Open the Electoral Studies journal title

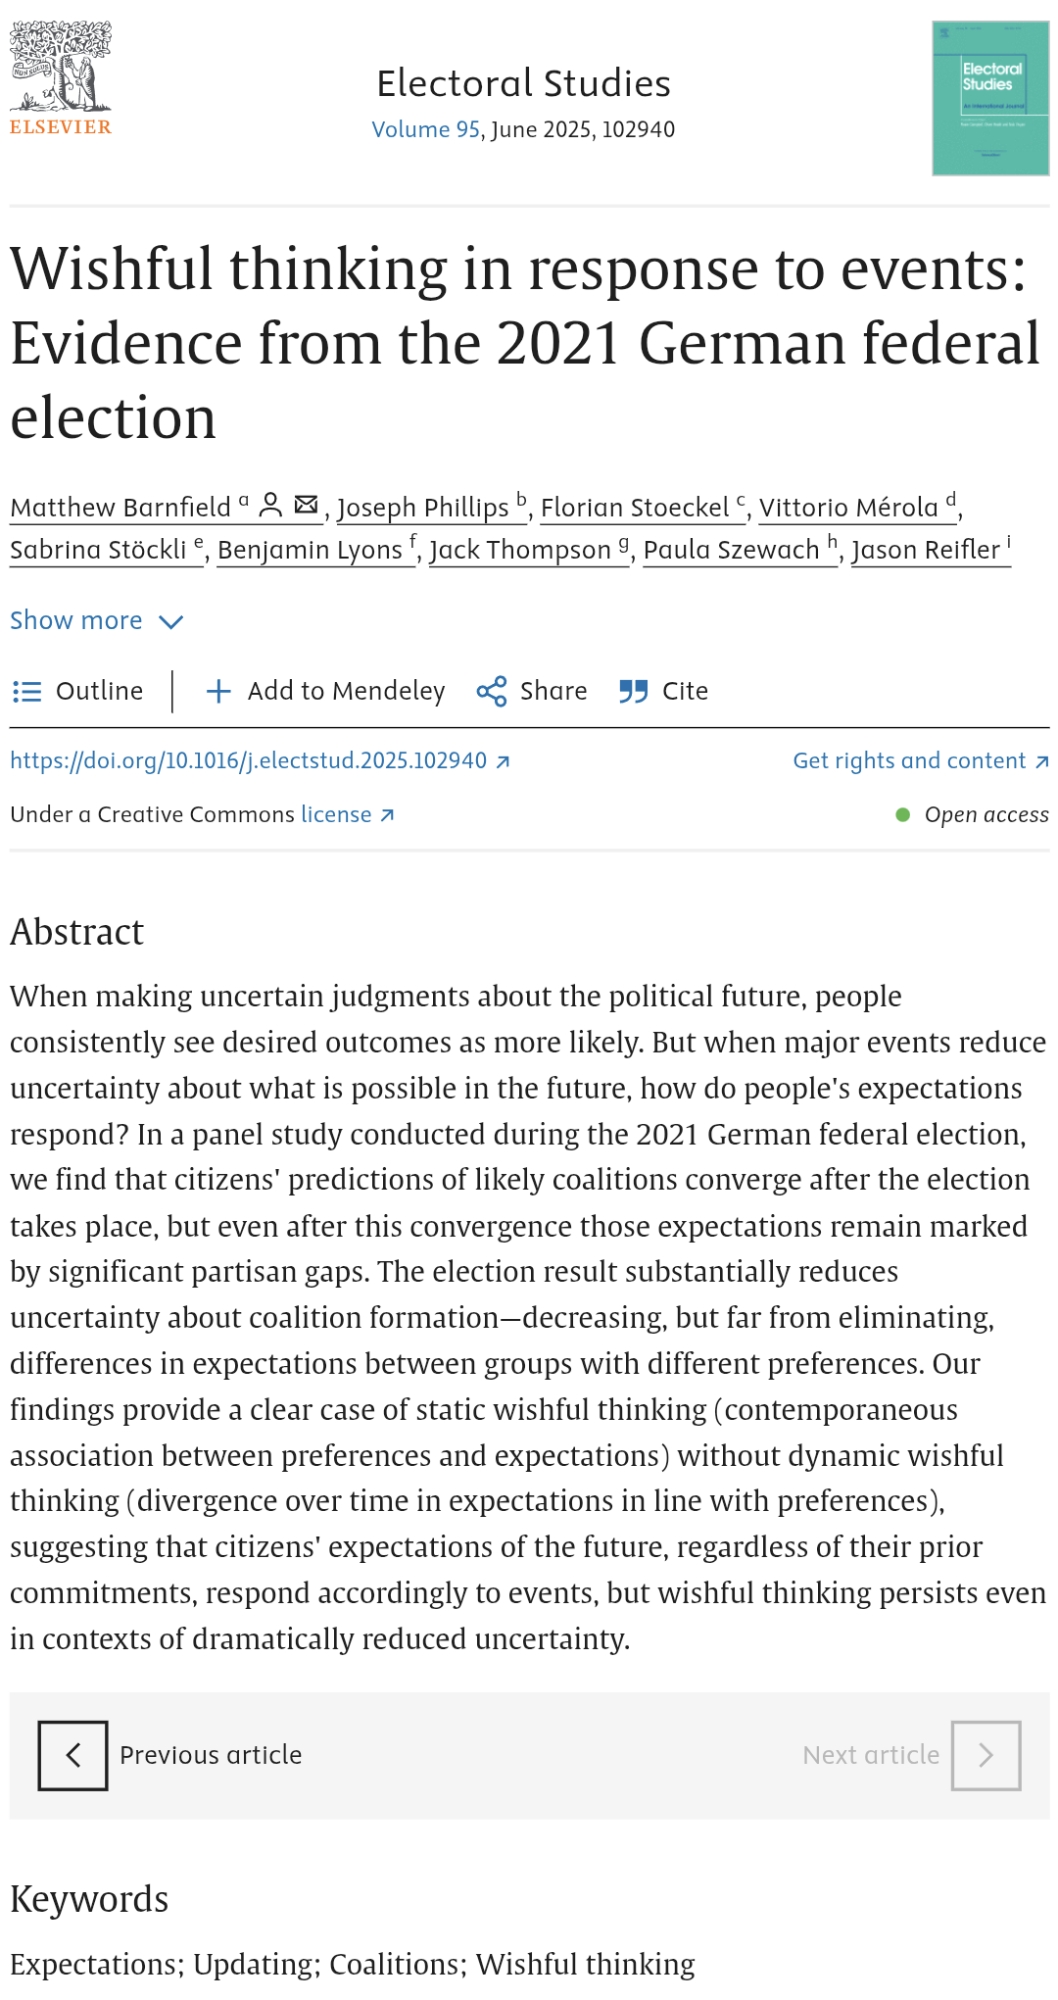click(523, 84)
